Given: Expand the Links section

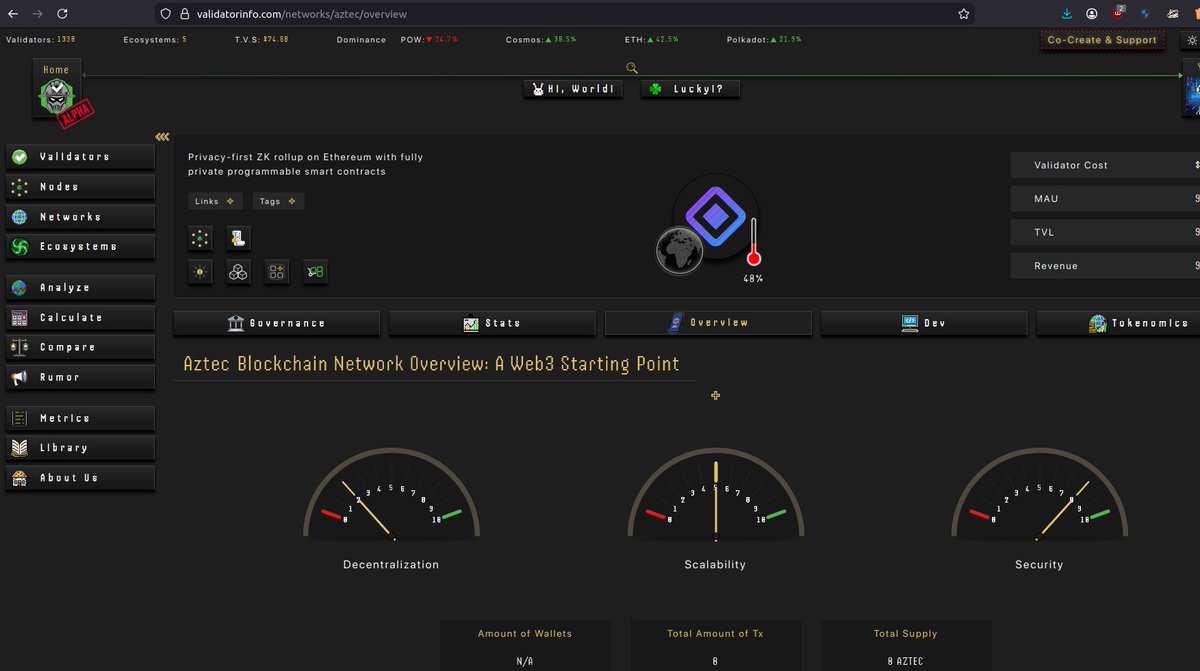Looking at the screenshot, I should (215, 201).
